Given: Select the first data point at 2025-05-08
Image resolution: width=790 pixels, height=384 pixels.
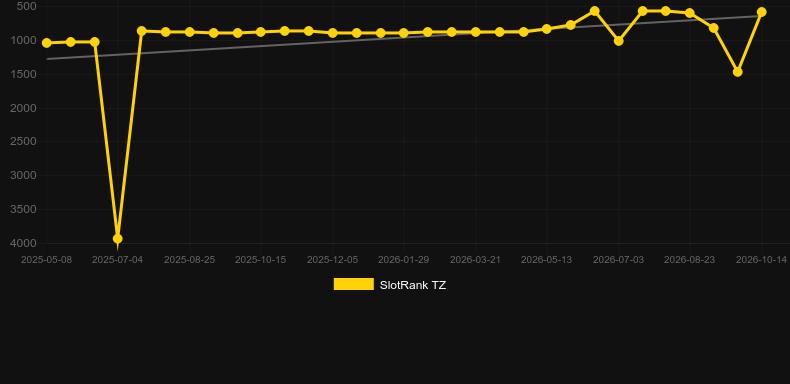Looking at the screenshot, I should [x=47, y=43].
